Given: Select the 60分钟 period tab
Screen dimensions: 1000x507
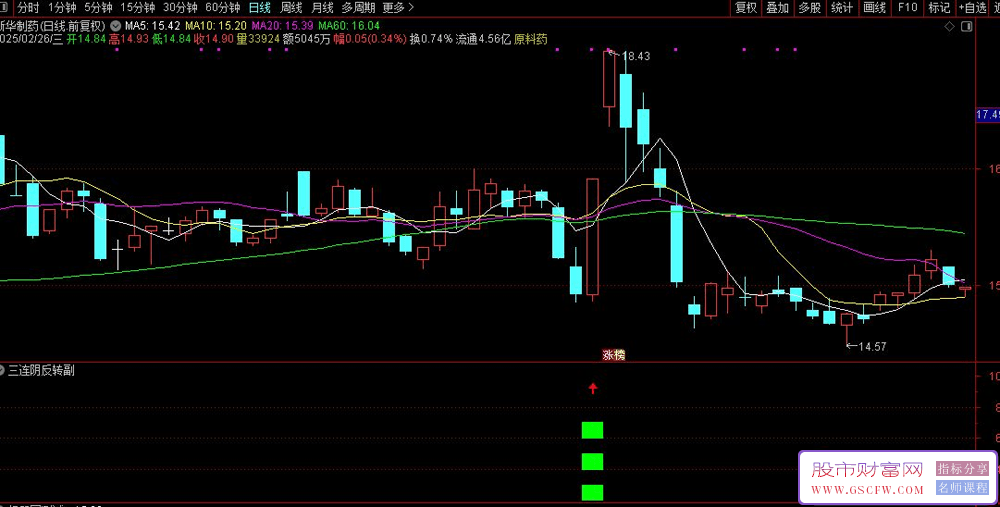Looking at the screenshot, I should coord(223,8).
